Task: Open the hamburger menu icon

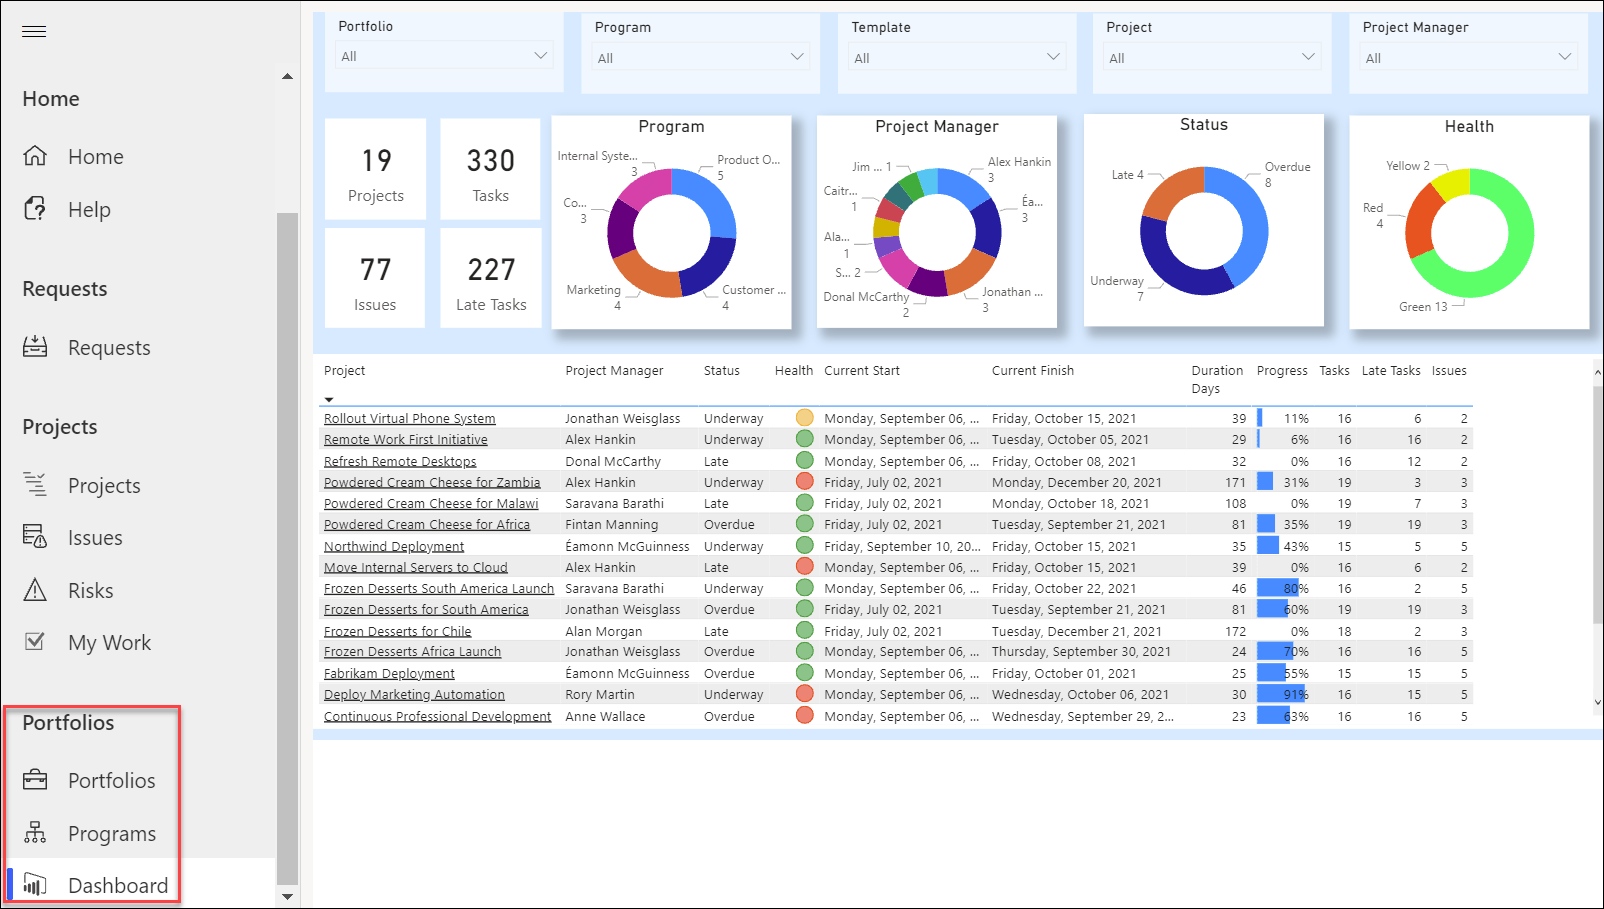Action: click(x=34, y=31)
